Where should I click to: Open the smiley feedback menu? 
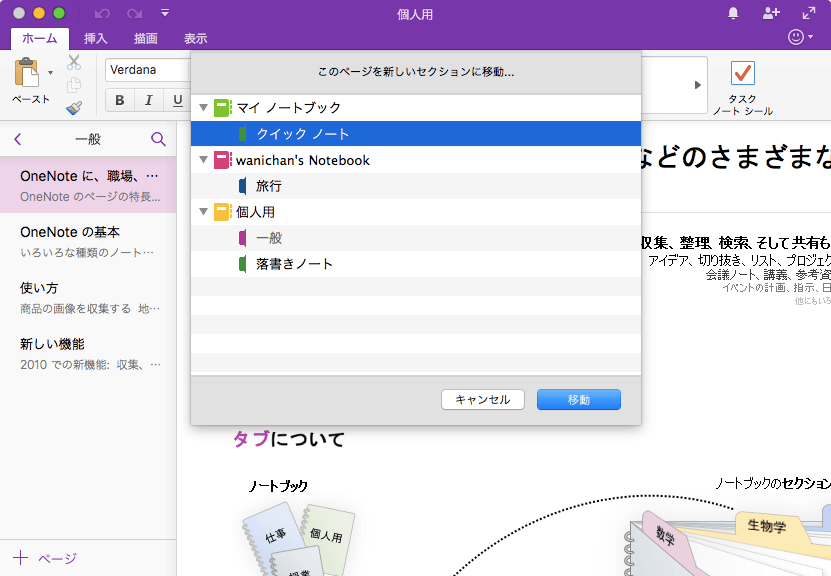(800, 37)
